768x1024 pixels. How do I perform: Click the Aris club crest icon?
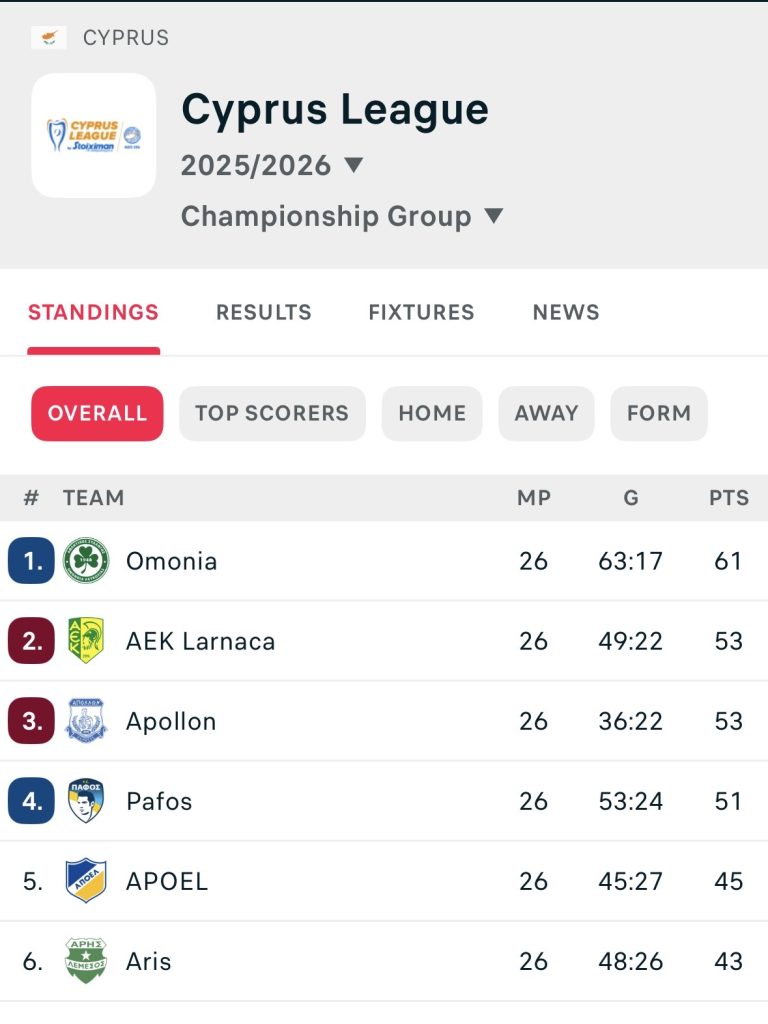[86, 961]
